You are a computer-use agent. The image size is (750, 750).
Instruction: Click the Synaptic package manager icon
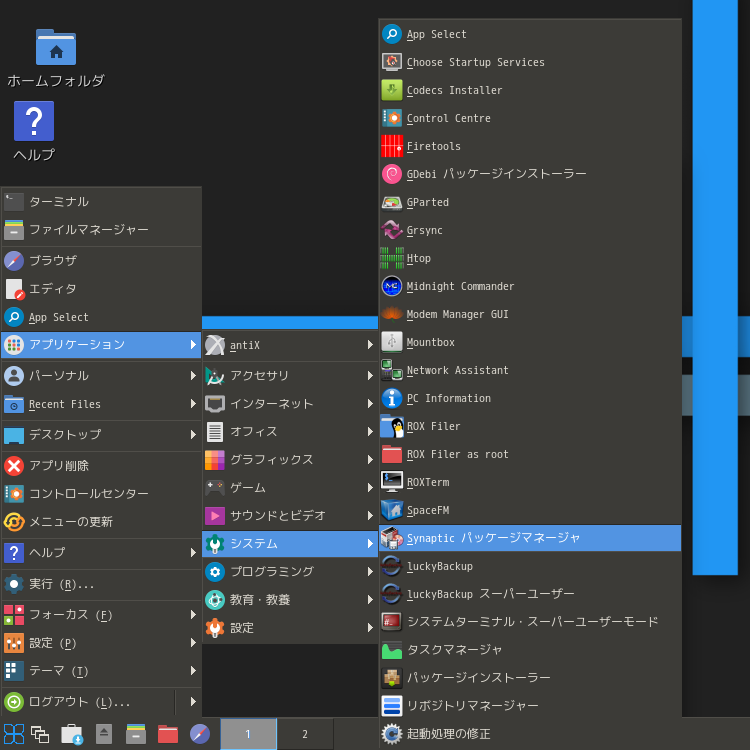pyautogui.click(x=392, y=538)
